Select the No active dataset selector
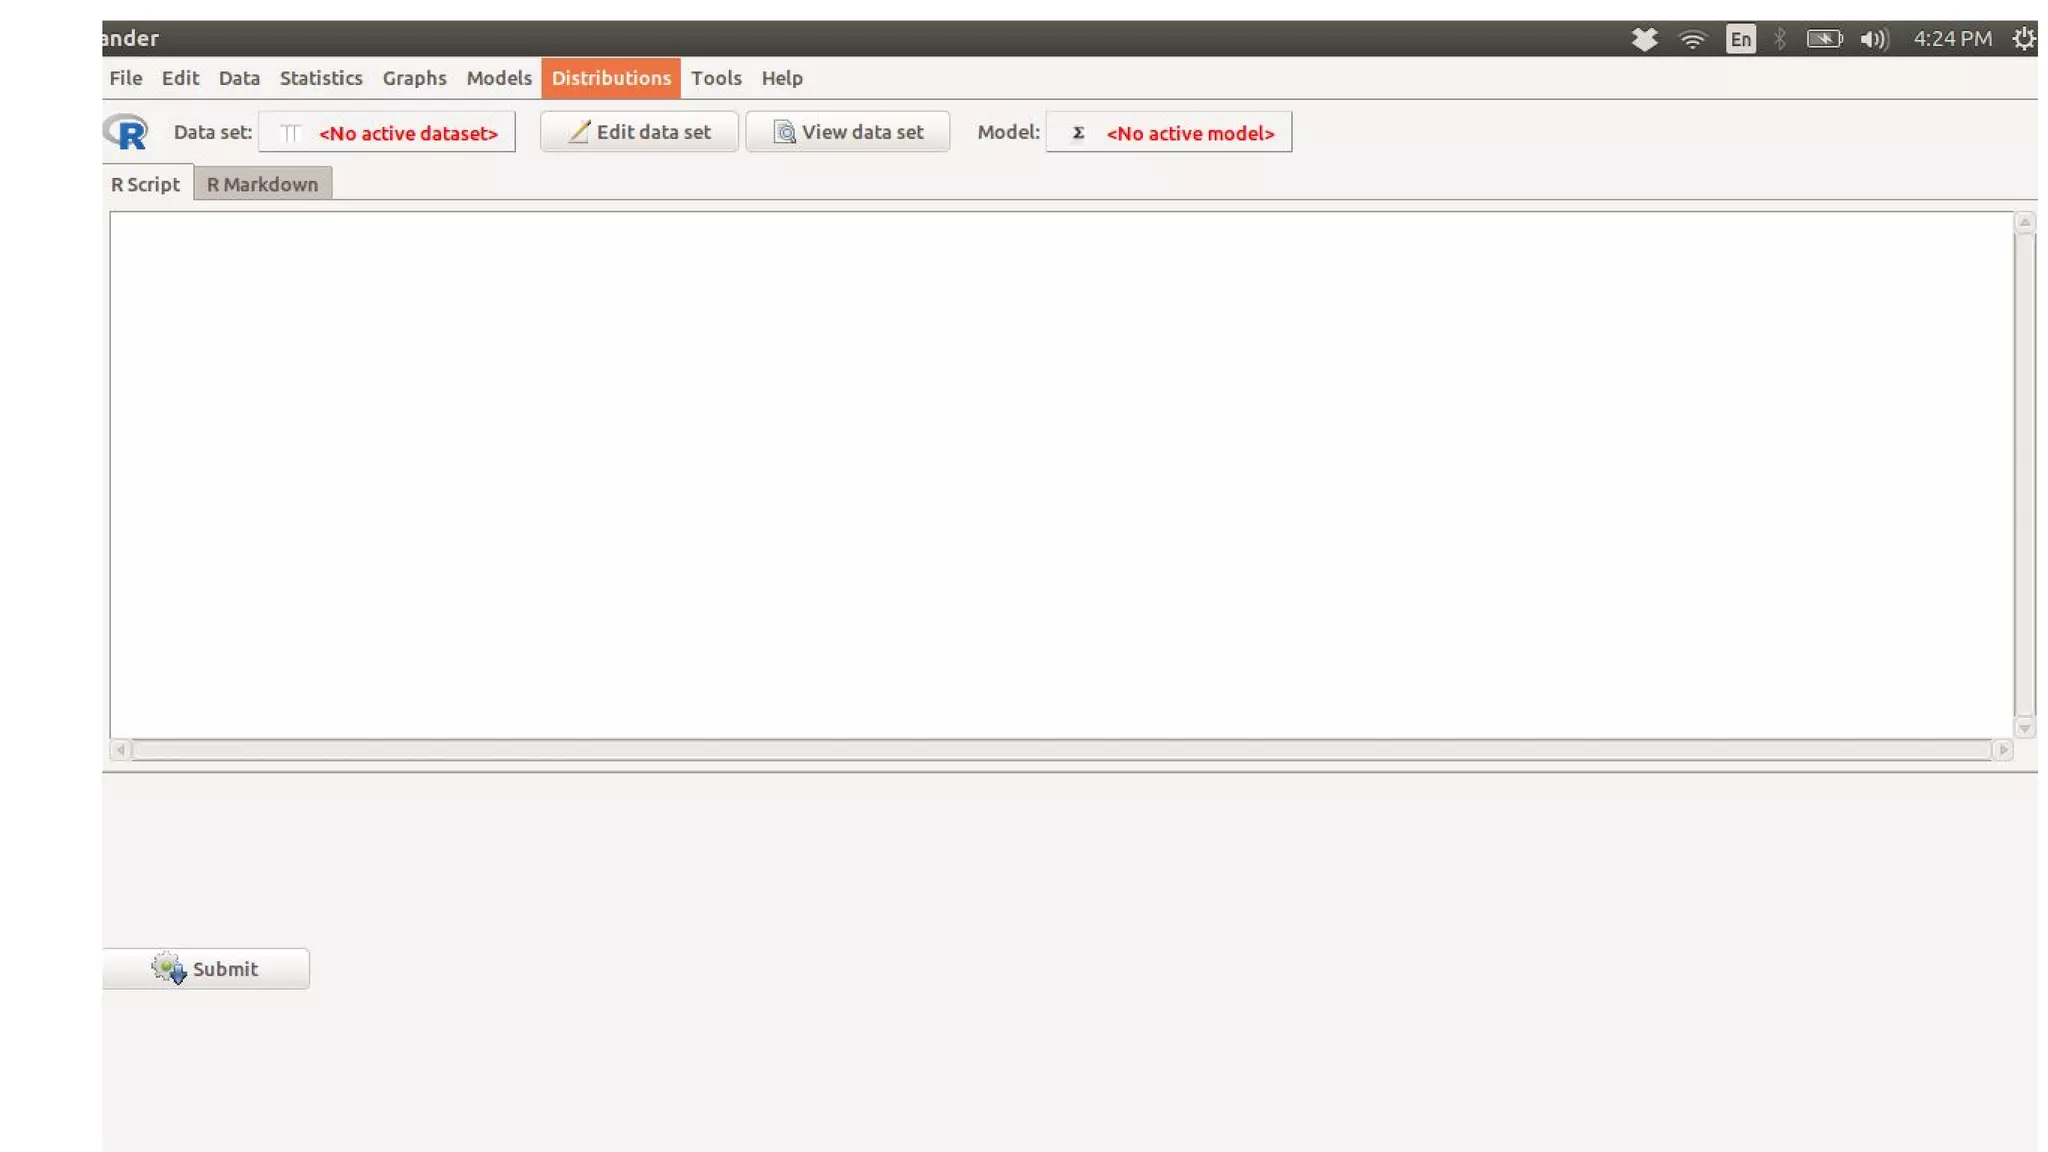2048x1152 pixels. (x=387, y=132)
